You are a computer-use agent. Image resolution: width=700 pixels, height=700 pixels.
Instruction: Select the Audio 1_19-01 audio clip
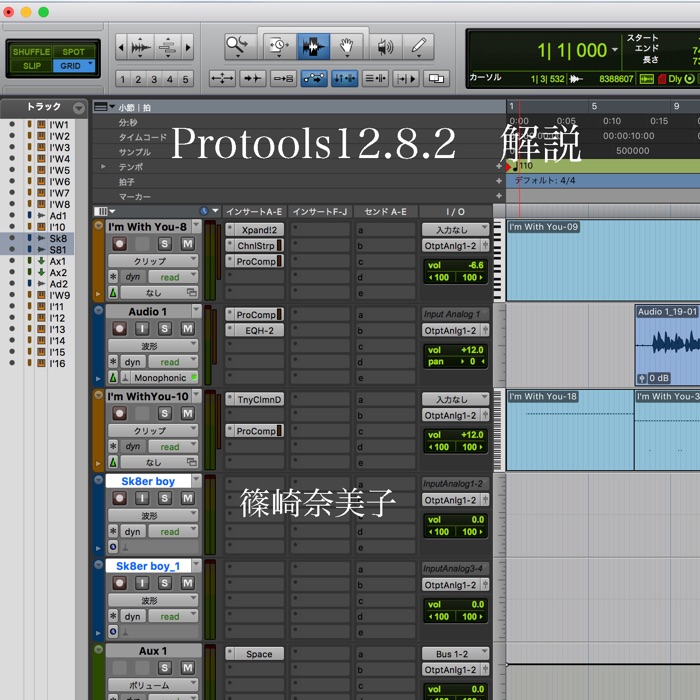pos(667,344)
